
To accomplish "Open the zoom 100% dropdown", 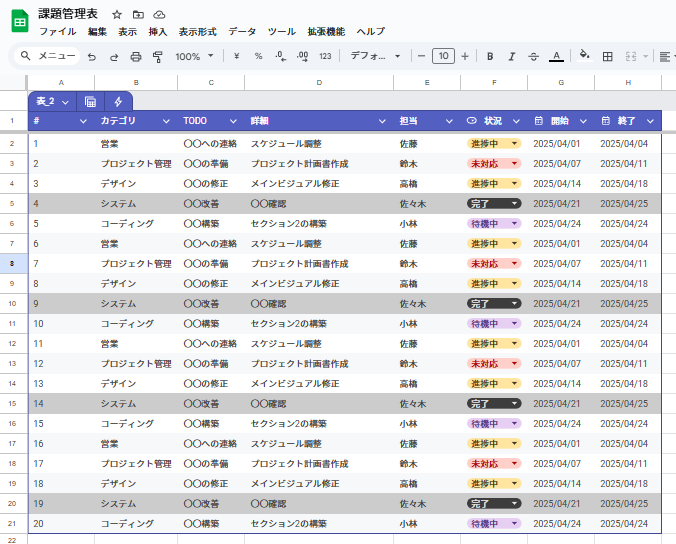I will 194,56.
